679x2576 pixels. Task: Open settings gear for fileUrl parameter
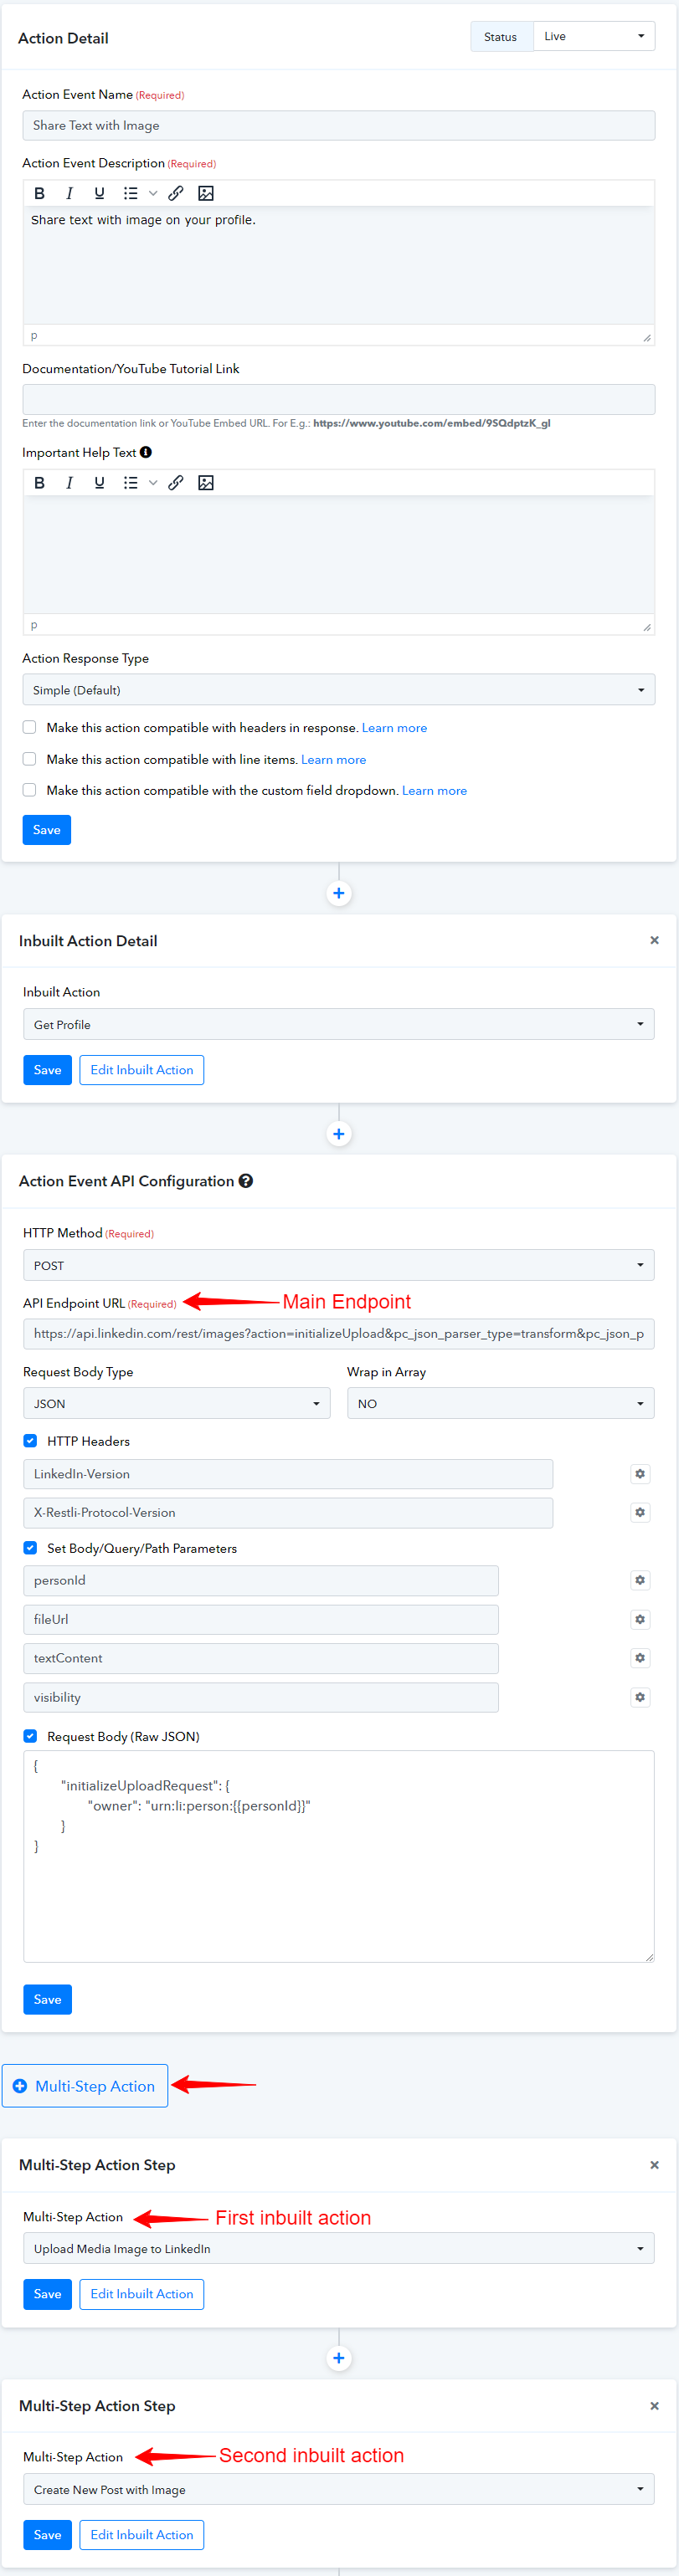click(x=640, y=1619)
